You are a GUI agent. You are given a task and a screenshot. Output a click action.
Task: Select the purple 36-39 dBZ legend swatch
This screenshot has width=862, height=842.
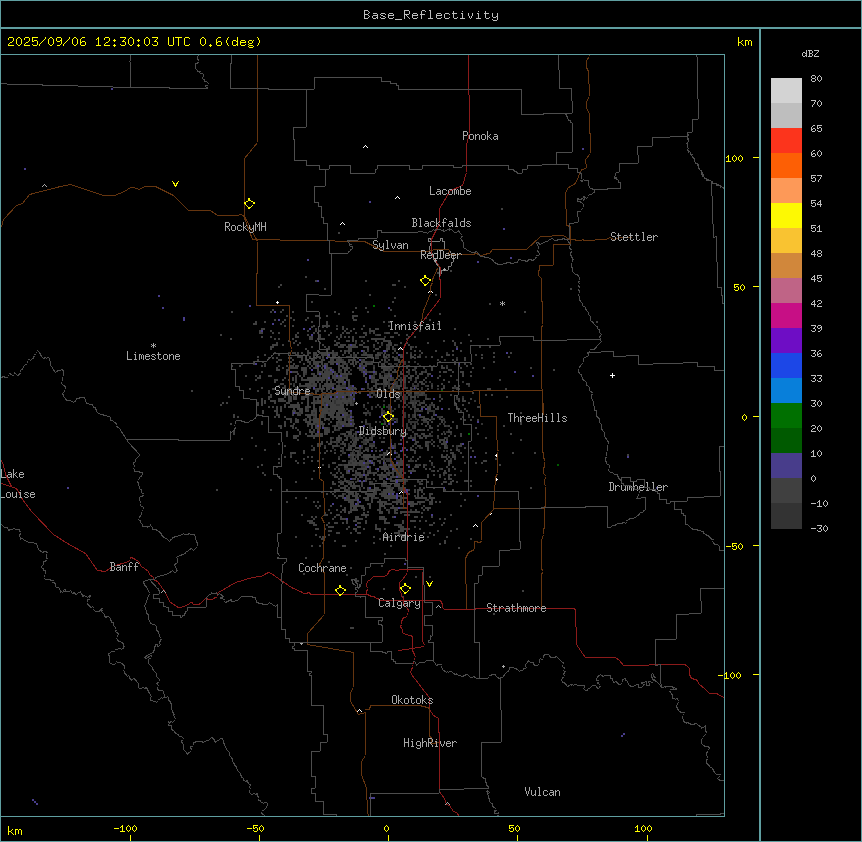click(786, 341)
